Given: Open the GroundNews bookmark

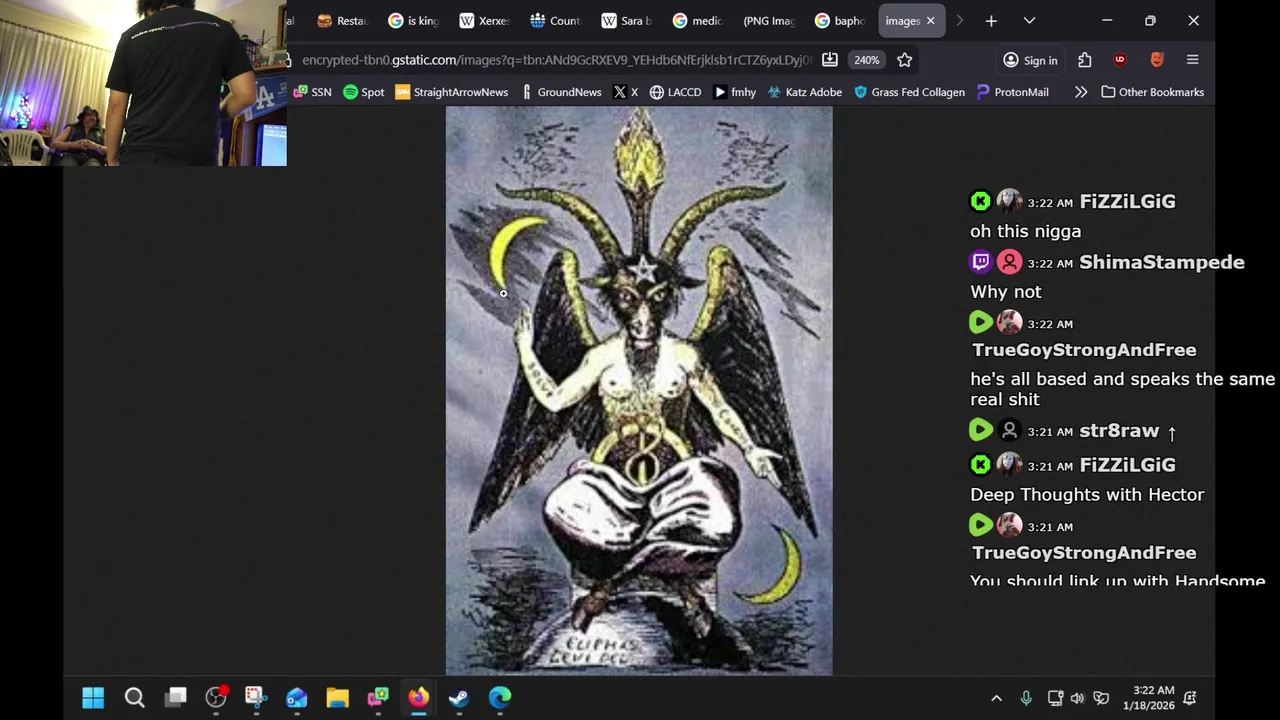Looking at the screenshot, I should [560, 92].
